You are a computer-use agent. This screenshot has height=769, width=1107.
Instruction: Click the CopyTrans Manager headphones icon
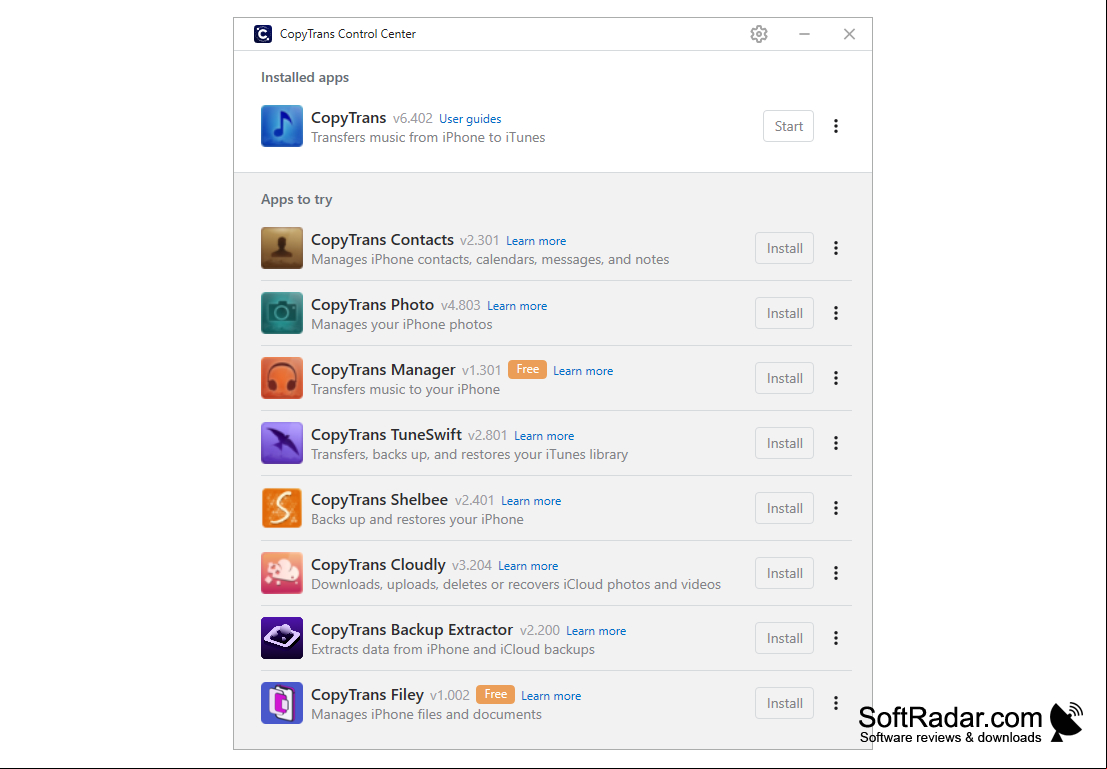click(x=282, y=378)
